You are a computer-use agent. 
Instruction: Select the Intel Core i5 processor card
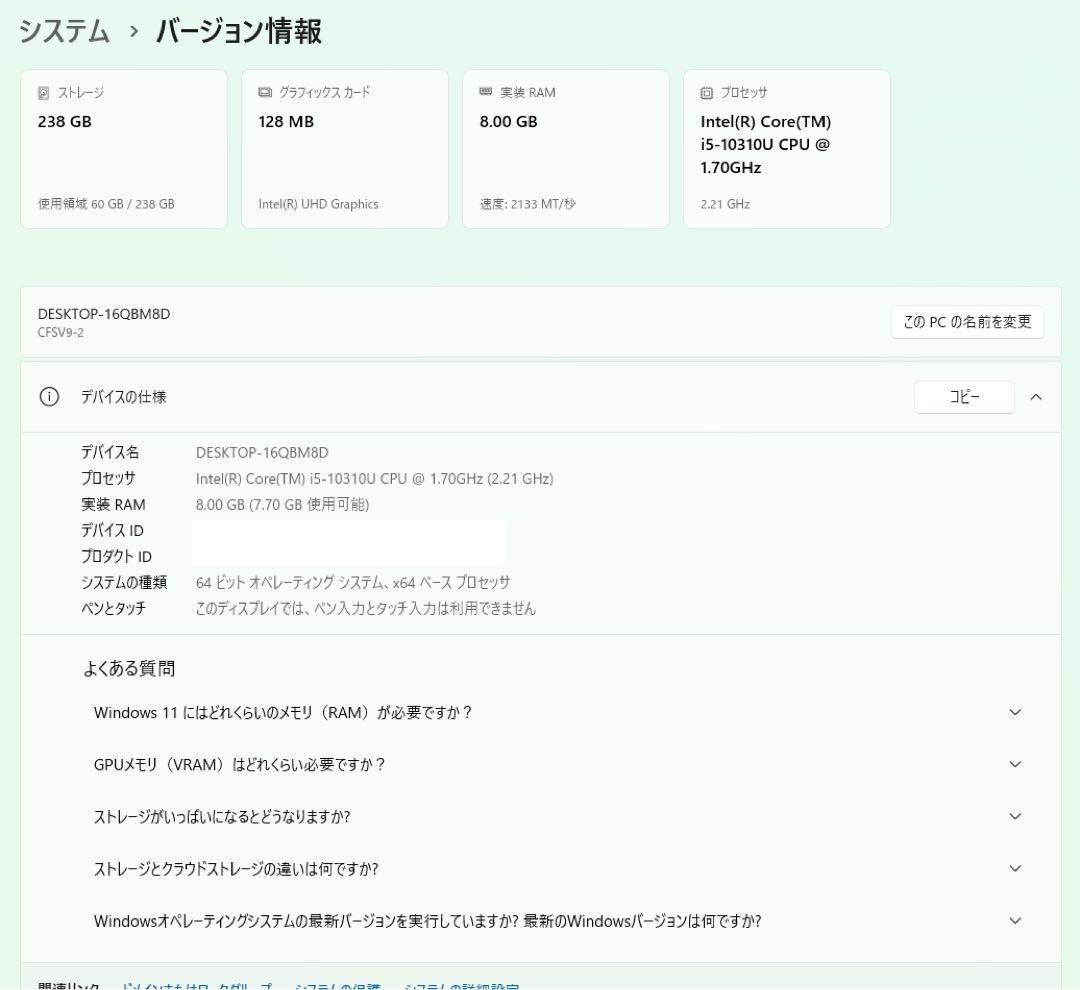[786, 148]
